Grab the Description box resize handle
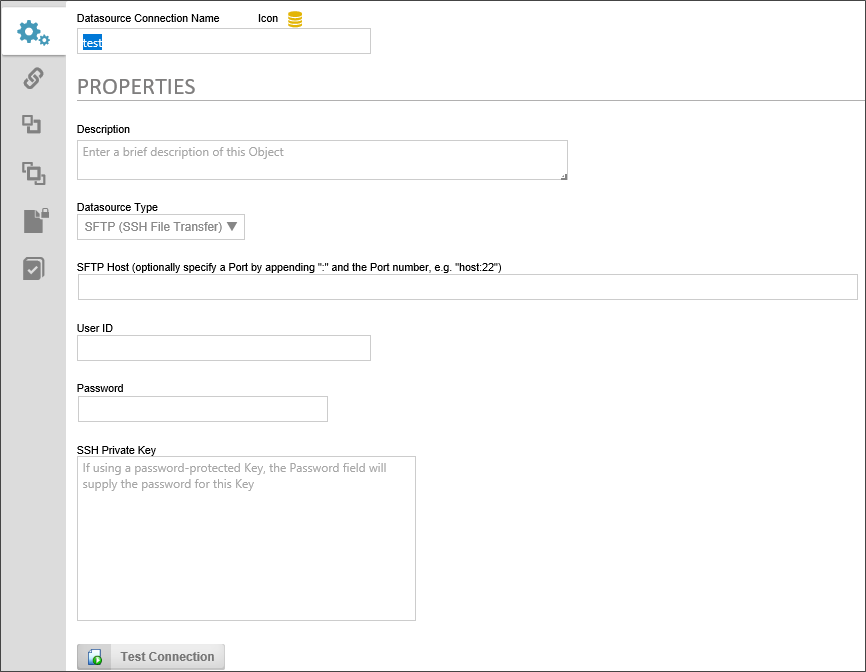The width and height of the screenshot is (866, 672). click(x=563, y=175)
